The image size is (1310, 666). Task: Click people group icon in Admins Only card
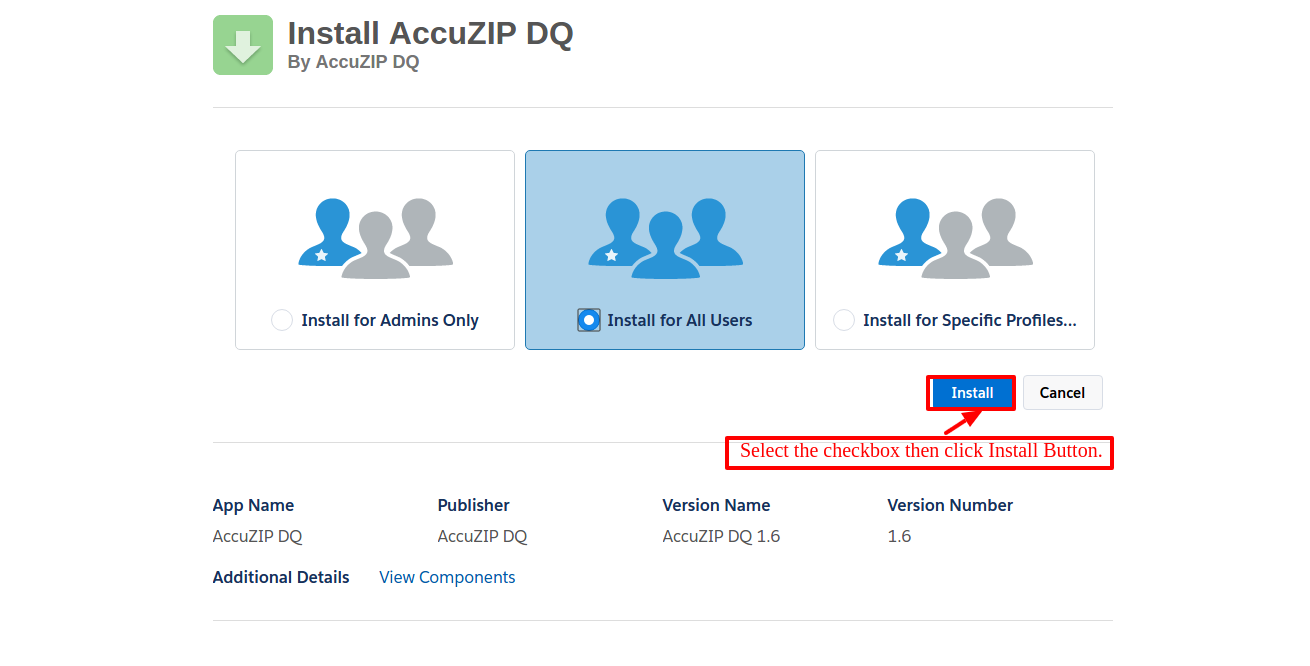coord(375,237)
